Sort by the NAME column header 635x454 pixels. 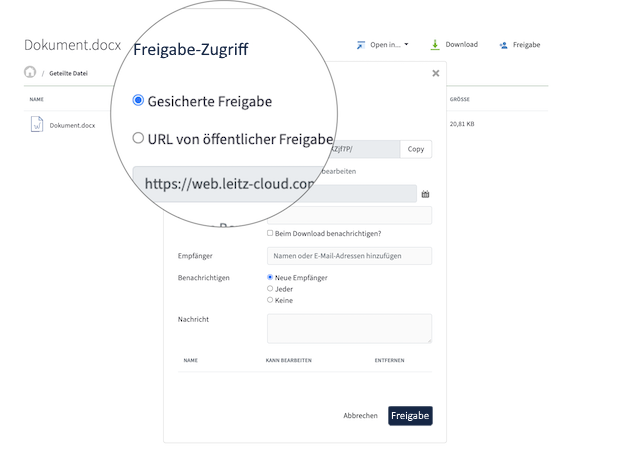click(36, 99)
